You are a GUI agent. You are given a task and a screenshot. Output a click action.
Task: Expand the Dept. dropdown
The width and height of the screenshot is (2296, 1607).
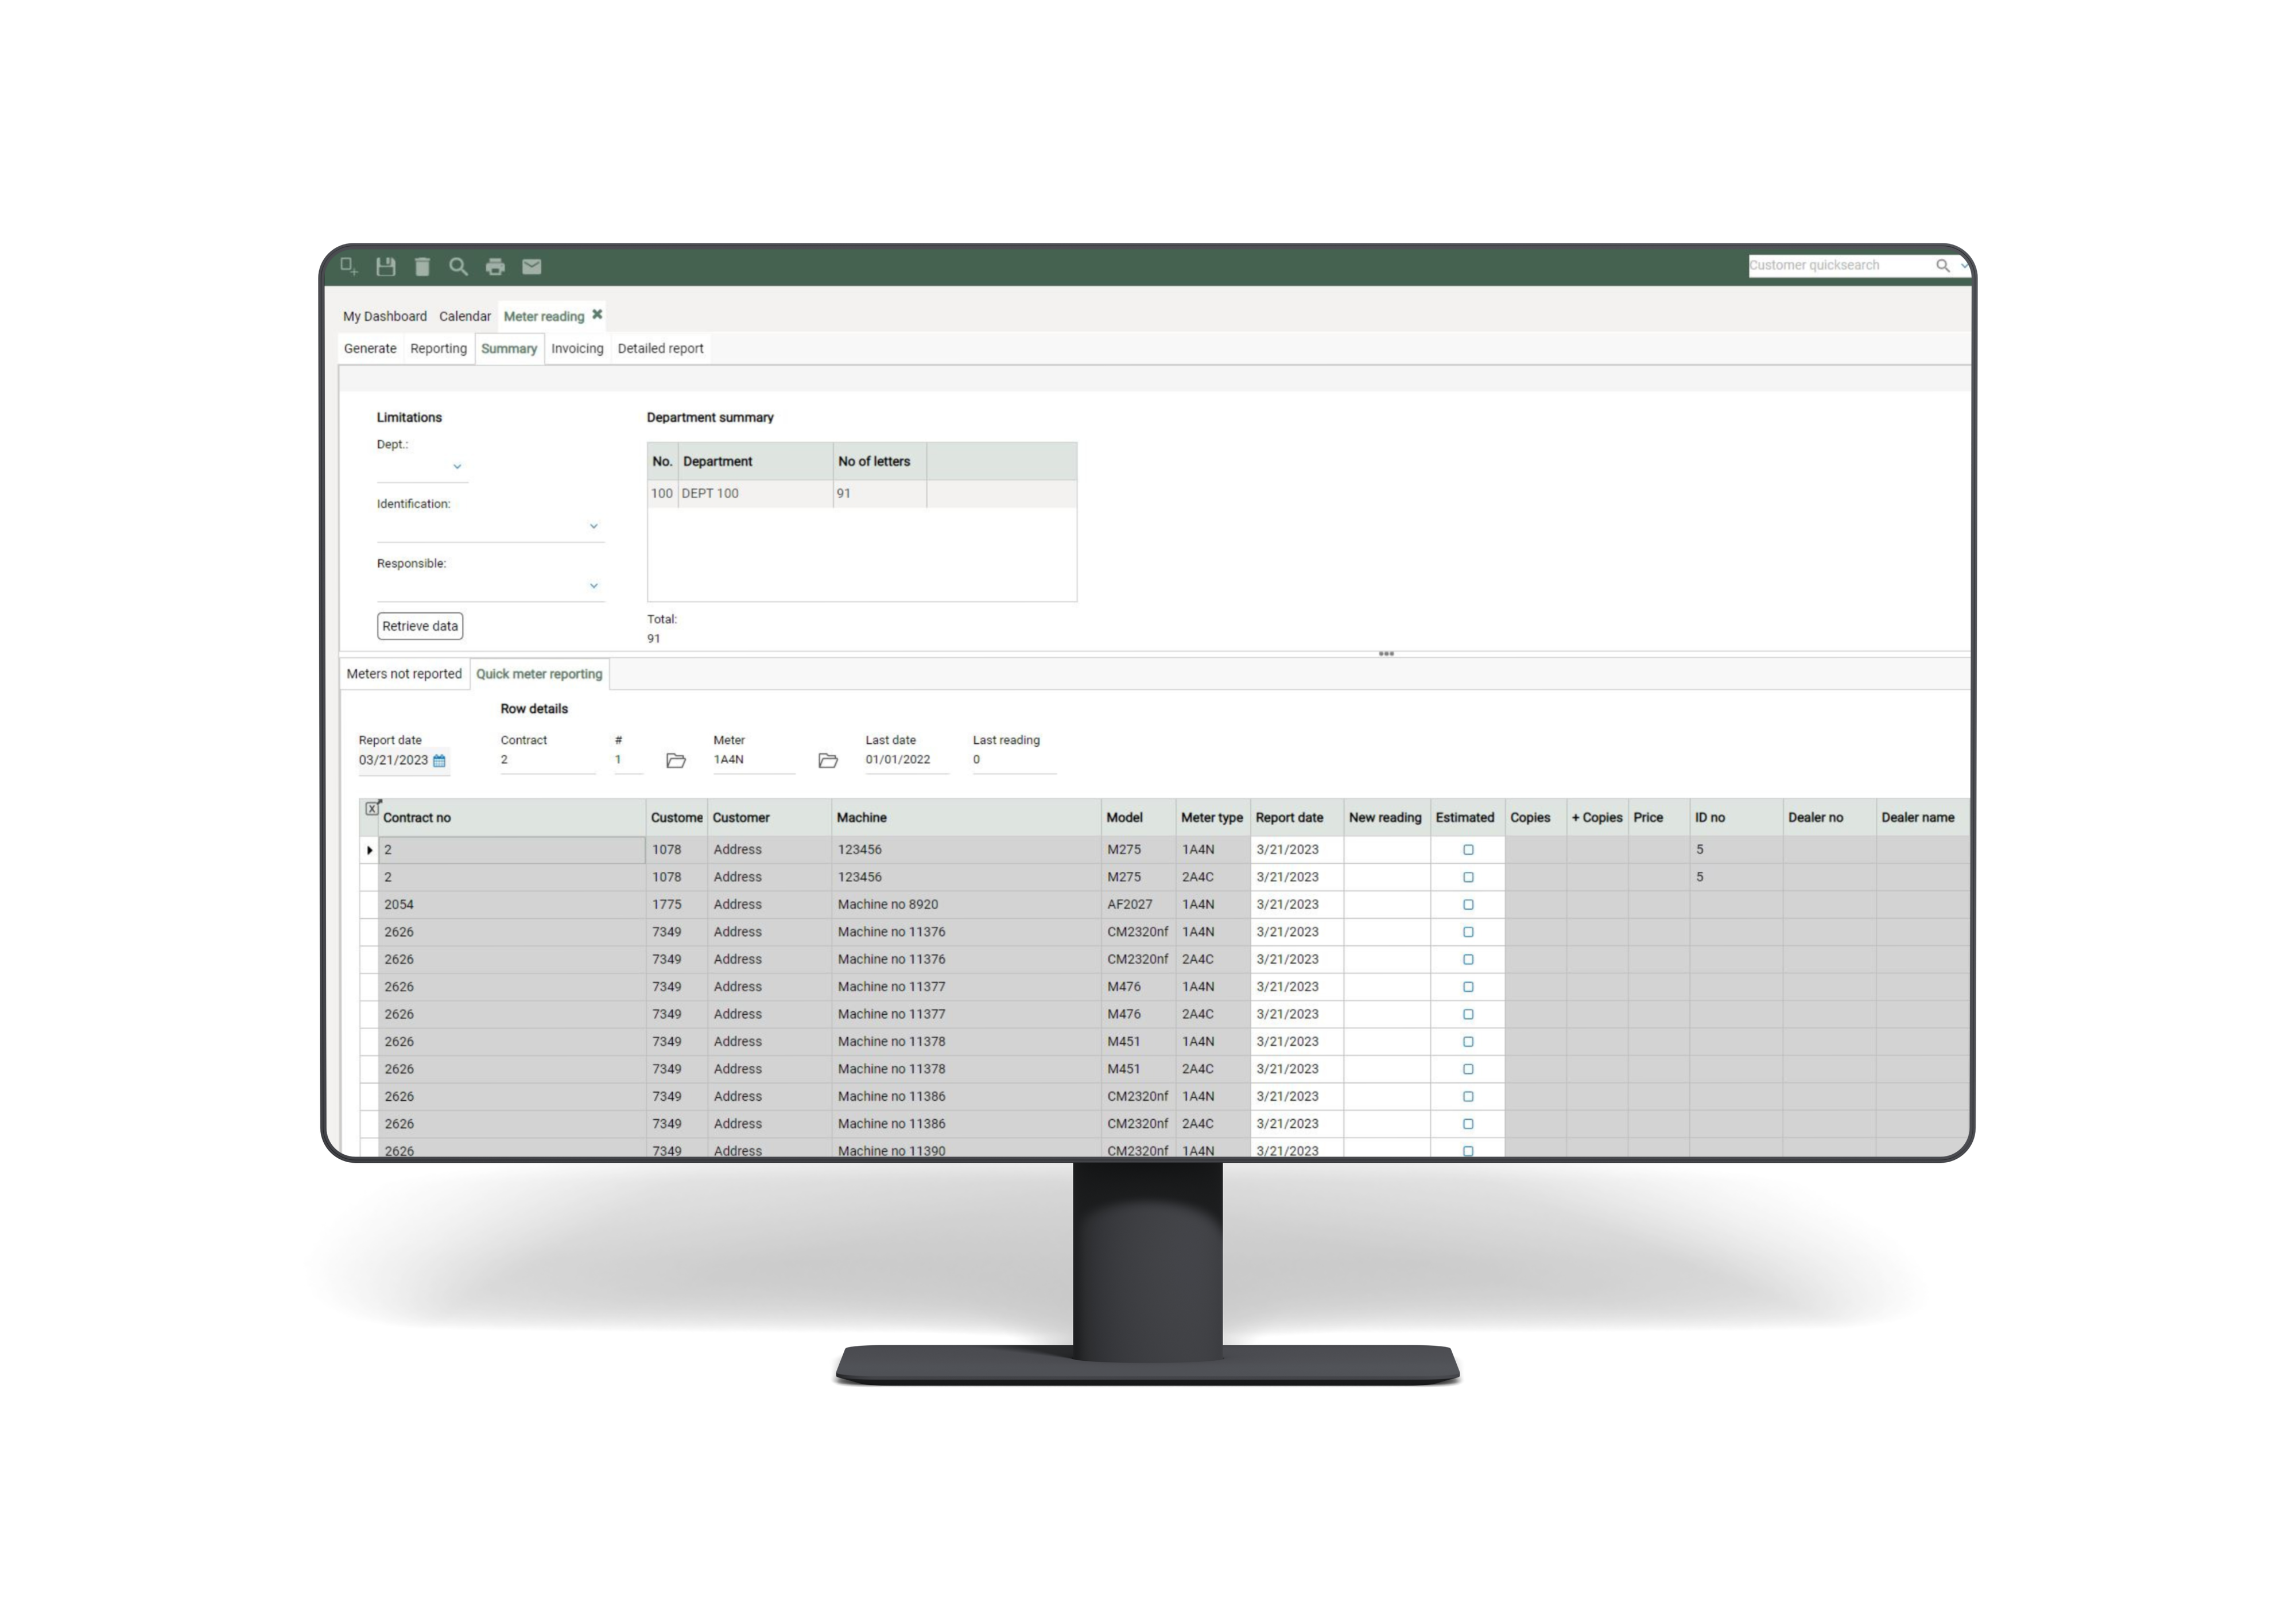(457, 467)
